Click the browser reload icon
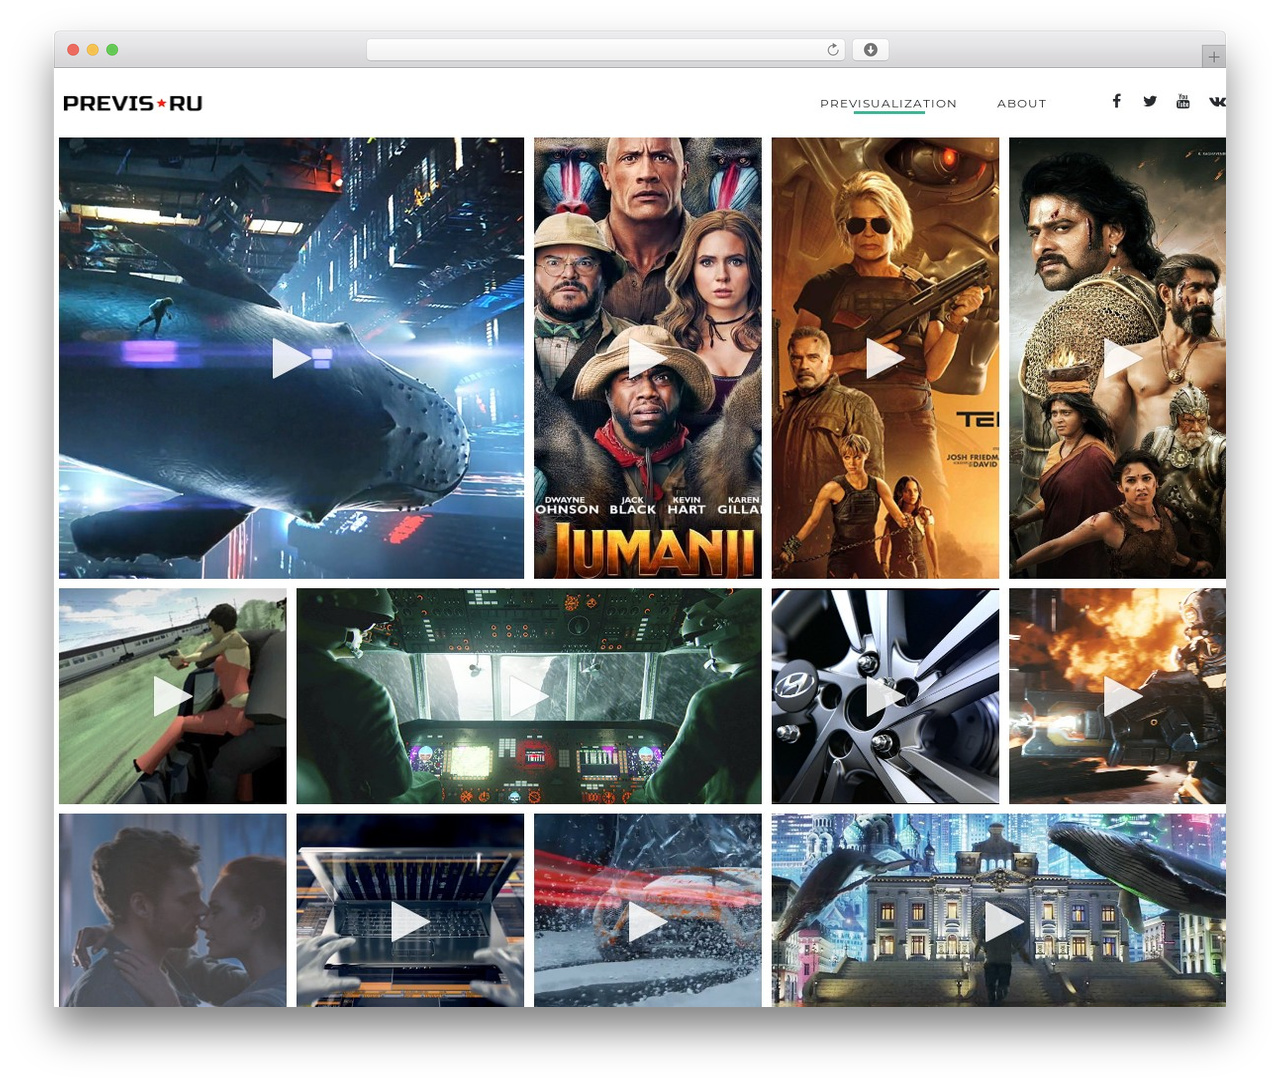 (x=833, y=50)
